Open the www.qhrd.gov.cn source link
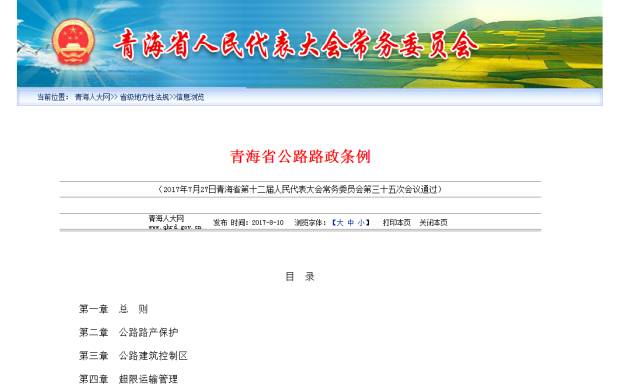The image size is (640, 386). [175, 227]
